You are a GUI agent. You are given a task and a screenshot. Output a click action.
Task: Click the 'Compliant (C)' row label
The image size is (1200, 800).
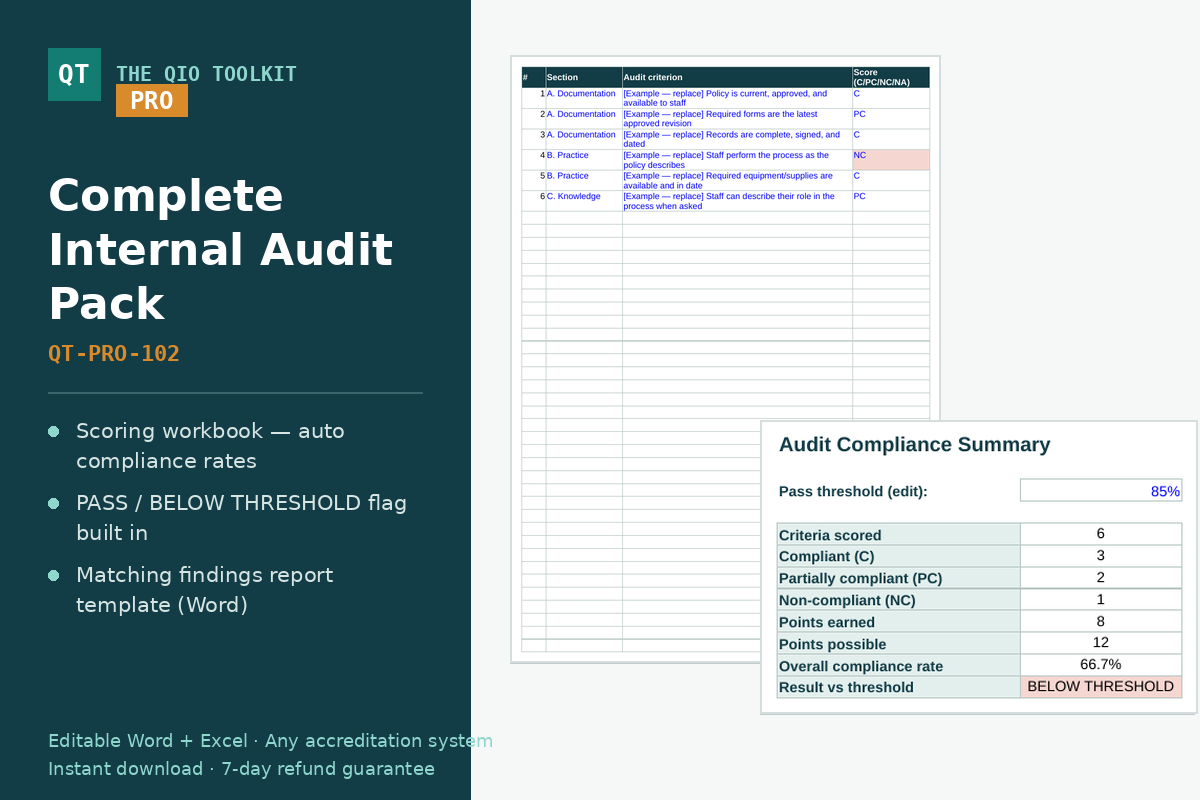pos(898,556)
